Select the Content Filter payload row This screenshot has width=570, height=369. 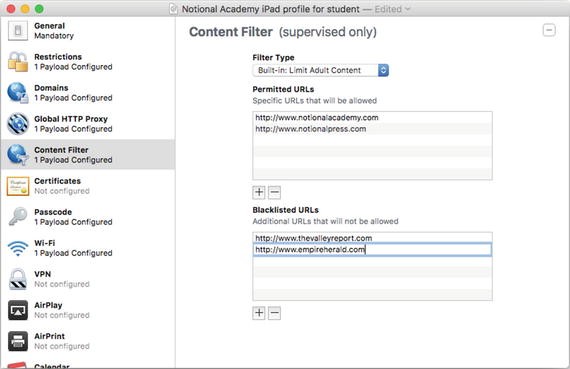[x=88, y=155]
